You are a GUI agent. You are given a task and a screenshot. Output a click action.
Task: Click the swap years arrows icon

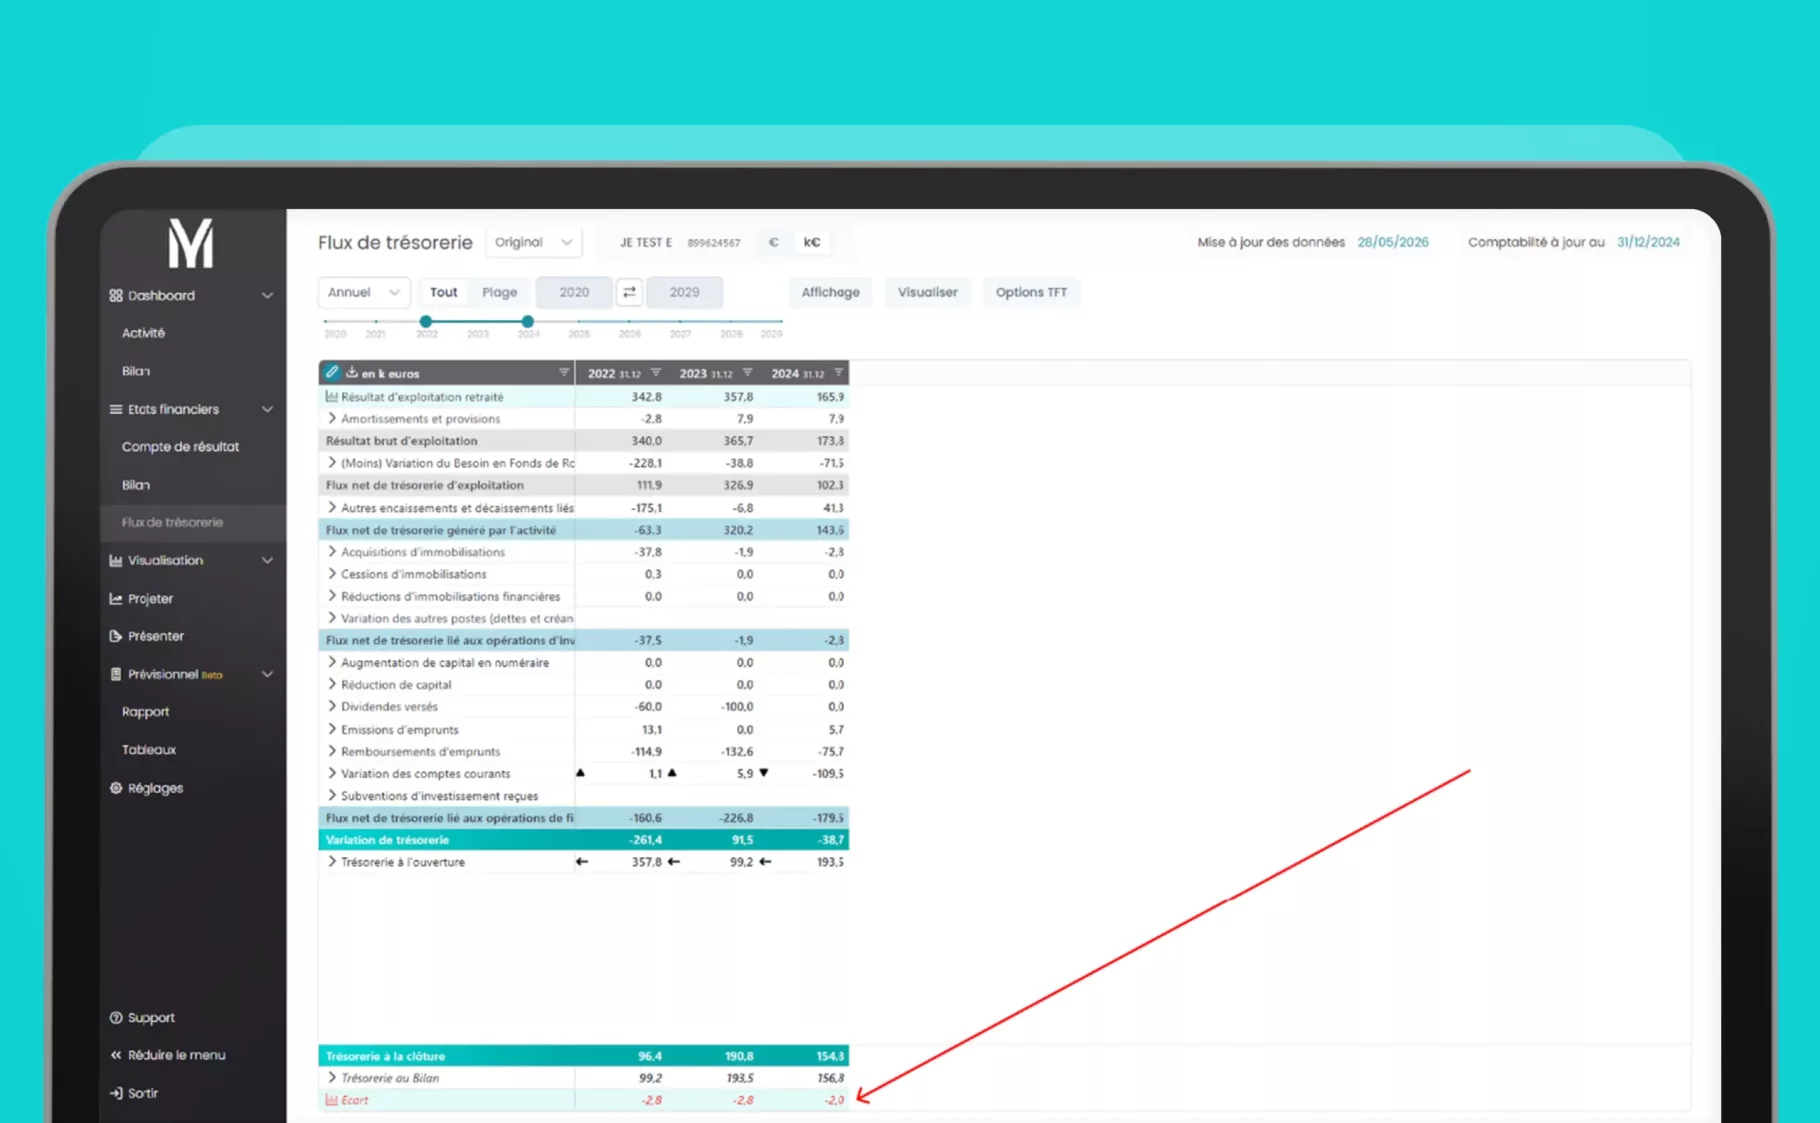[x=629, y=292]
